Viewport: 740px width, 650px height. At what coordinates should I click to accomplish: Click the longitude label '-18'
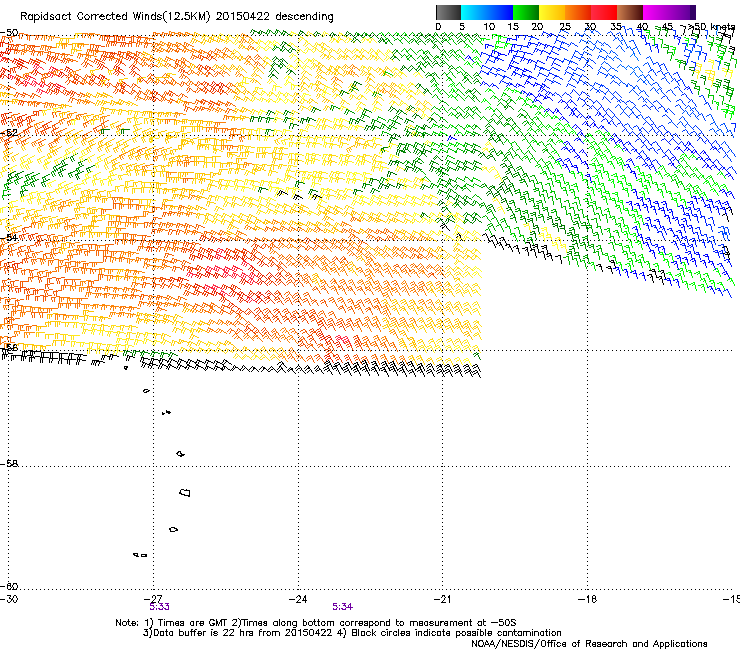[588, 599]
